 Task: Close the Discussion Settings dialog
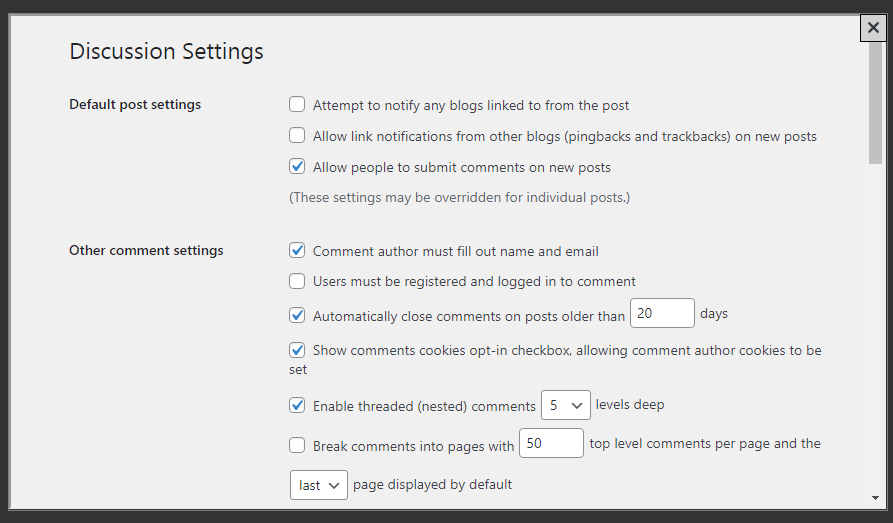click(873, 29)
